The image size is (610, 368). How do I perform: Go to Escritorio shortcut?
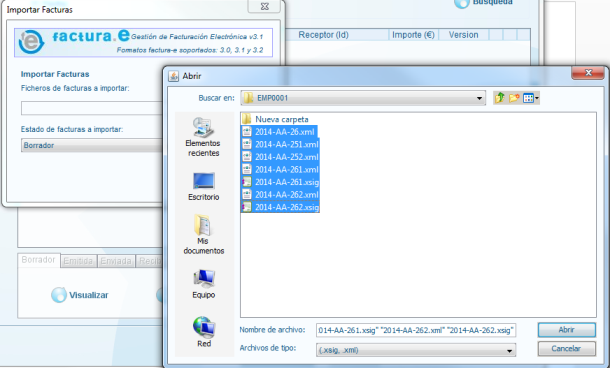203,187
